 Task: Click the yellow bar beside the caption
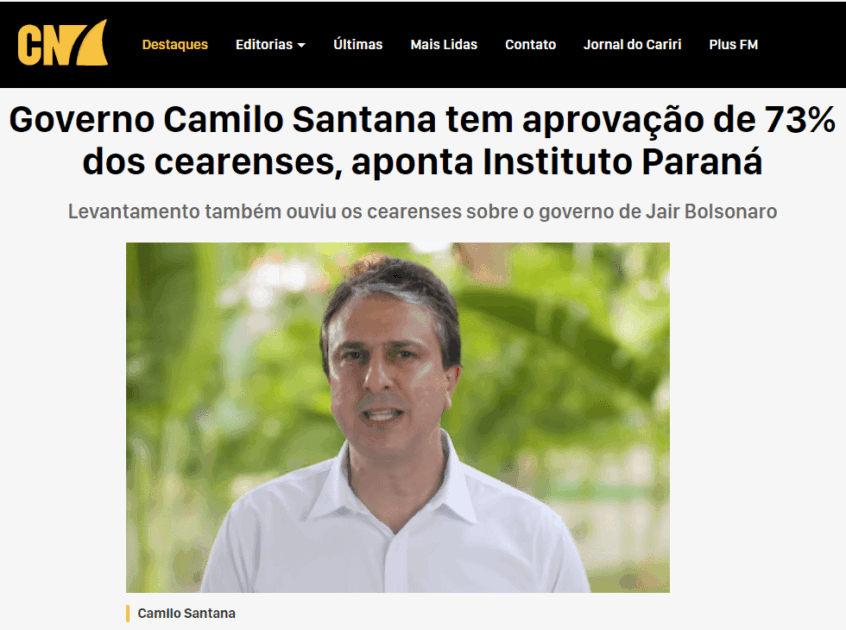tap(128, 613)
